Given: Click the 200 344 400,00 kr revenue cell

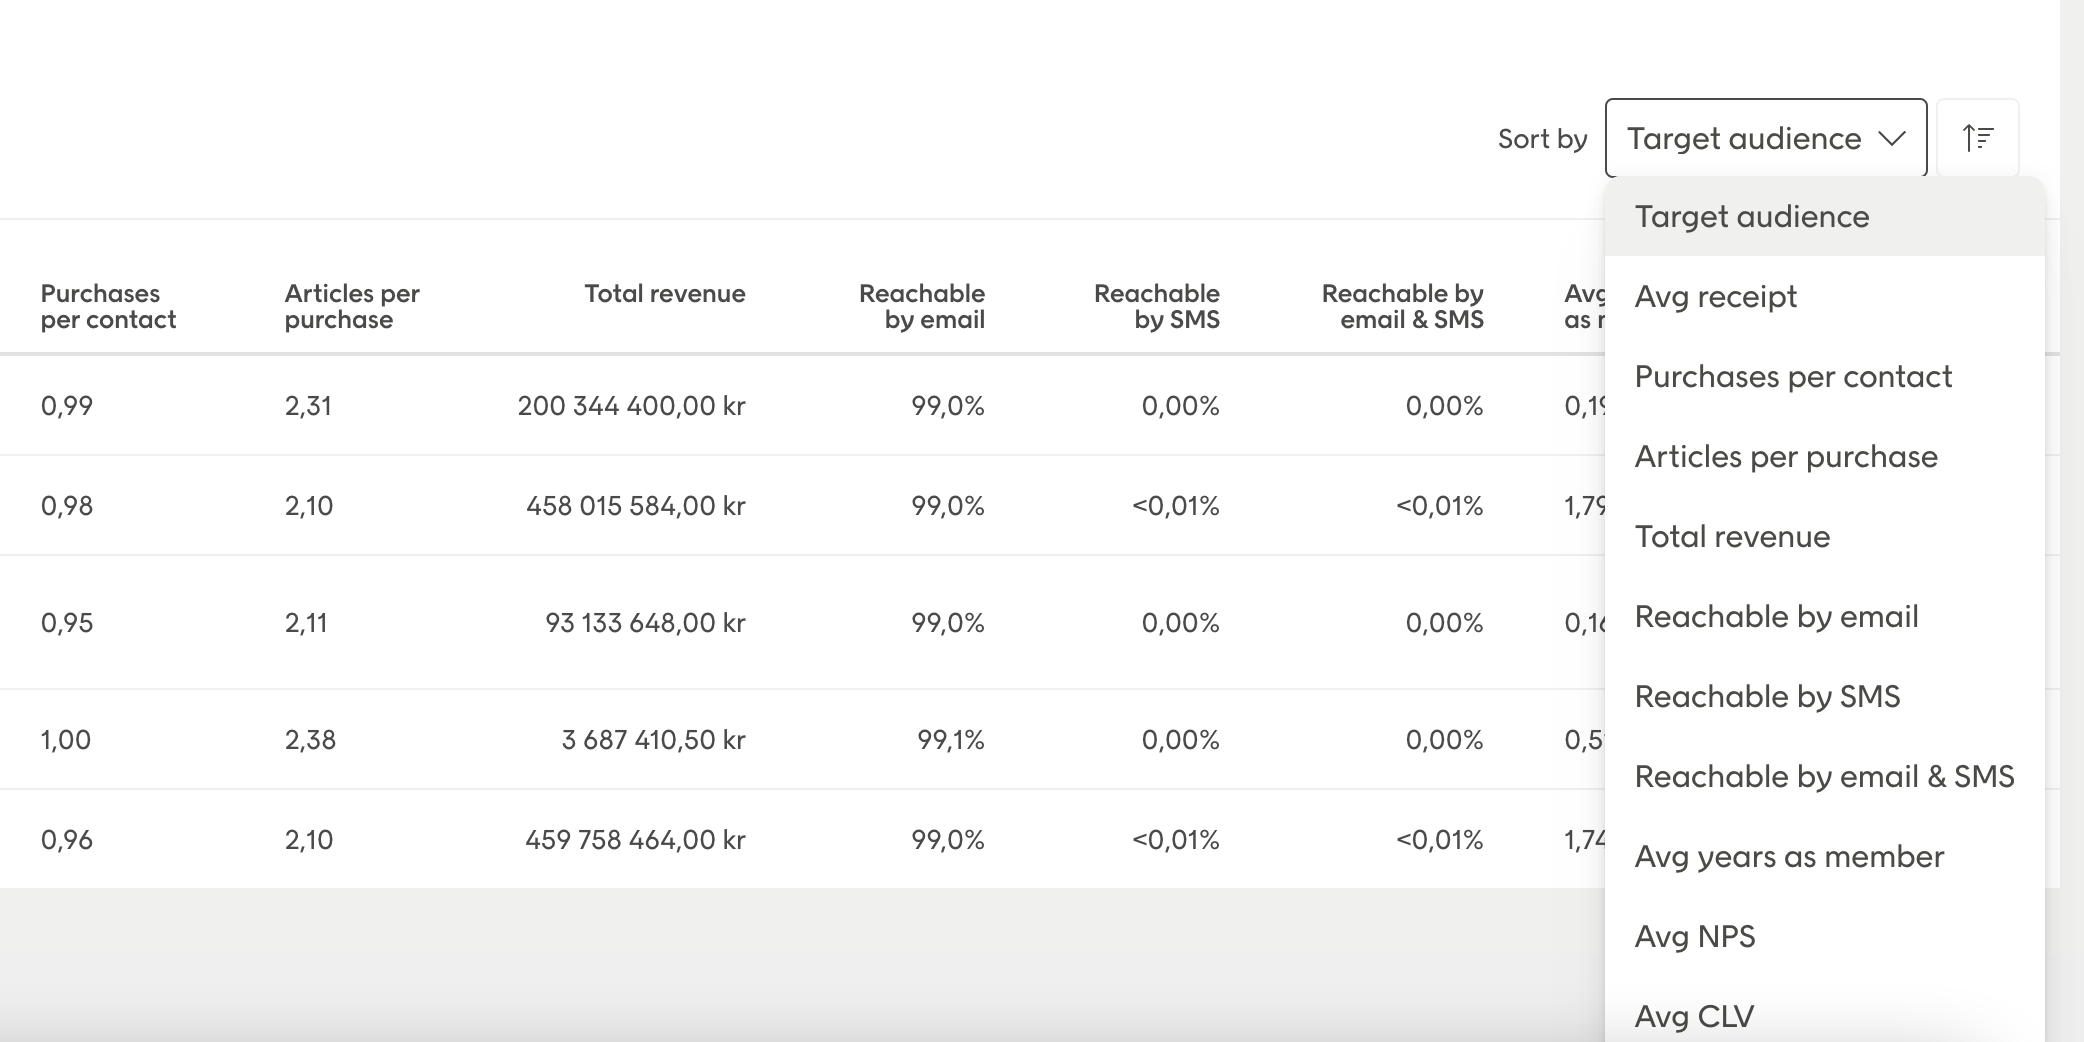Looking at the screenshot, I should coord(631,406).
